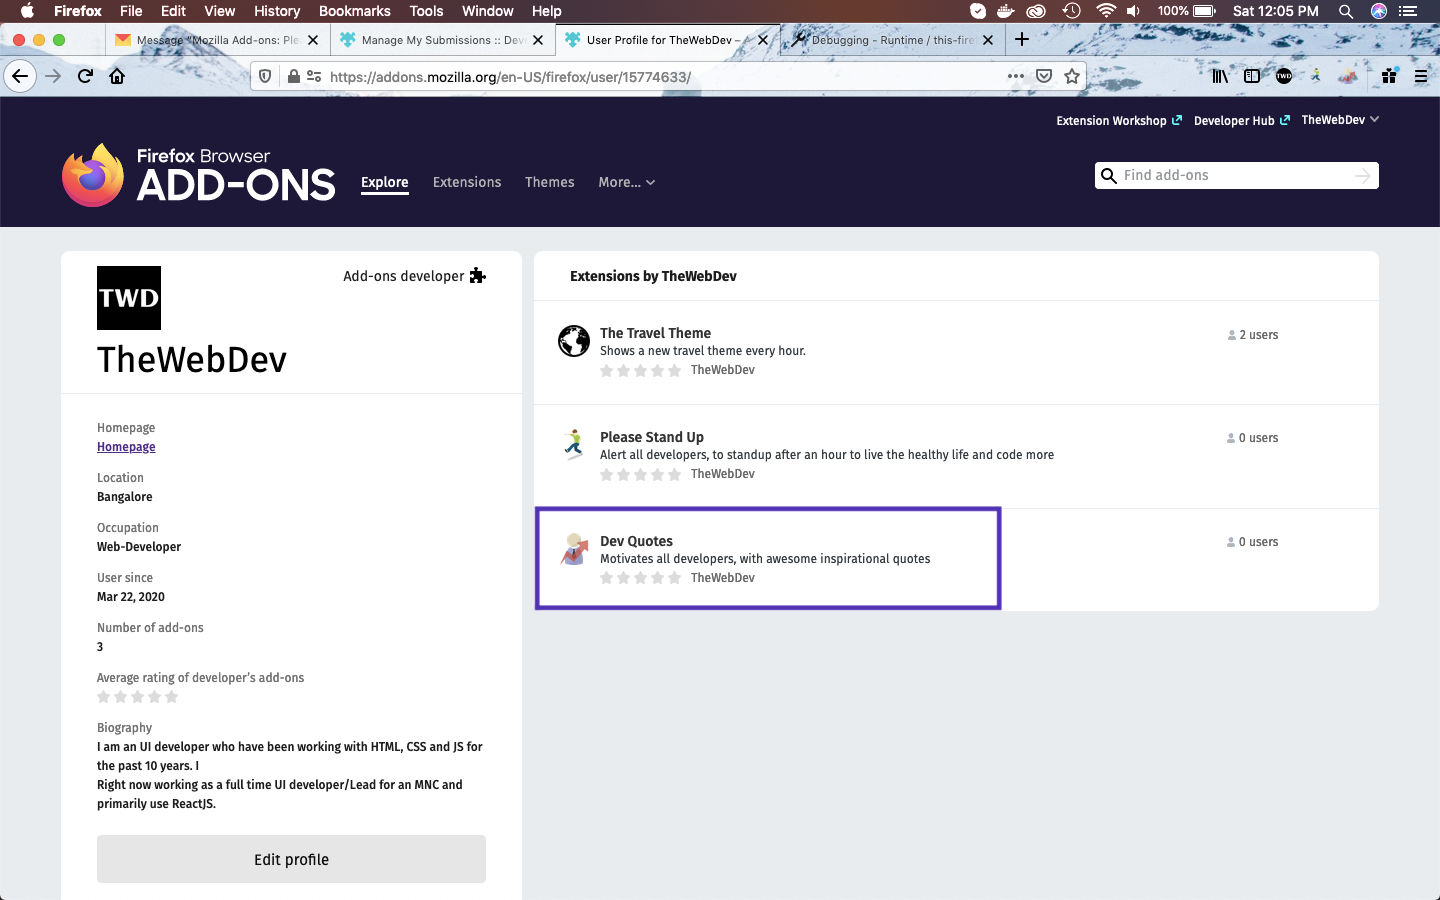Open the History menu
This screenshot has width=1440, height=900.
(277, 11)
